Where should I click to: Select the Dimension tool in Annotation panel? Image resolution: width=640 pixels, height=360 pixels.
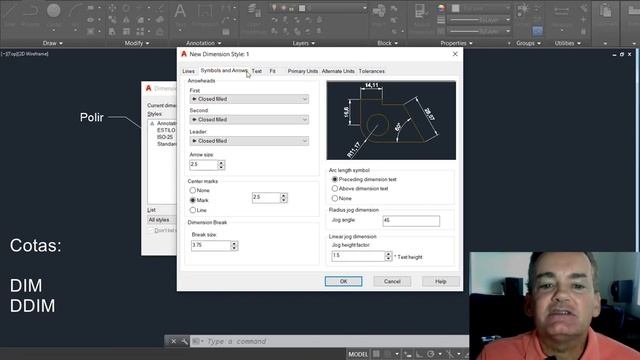(x=204, y=11)
